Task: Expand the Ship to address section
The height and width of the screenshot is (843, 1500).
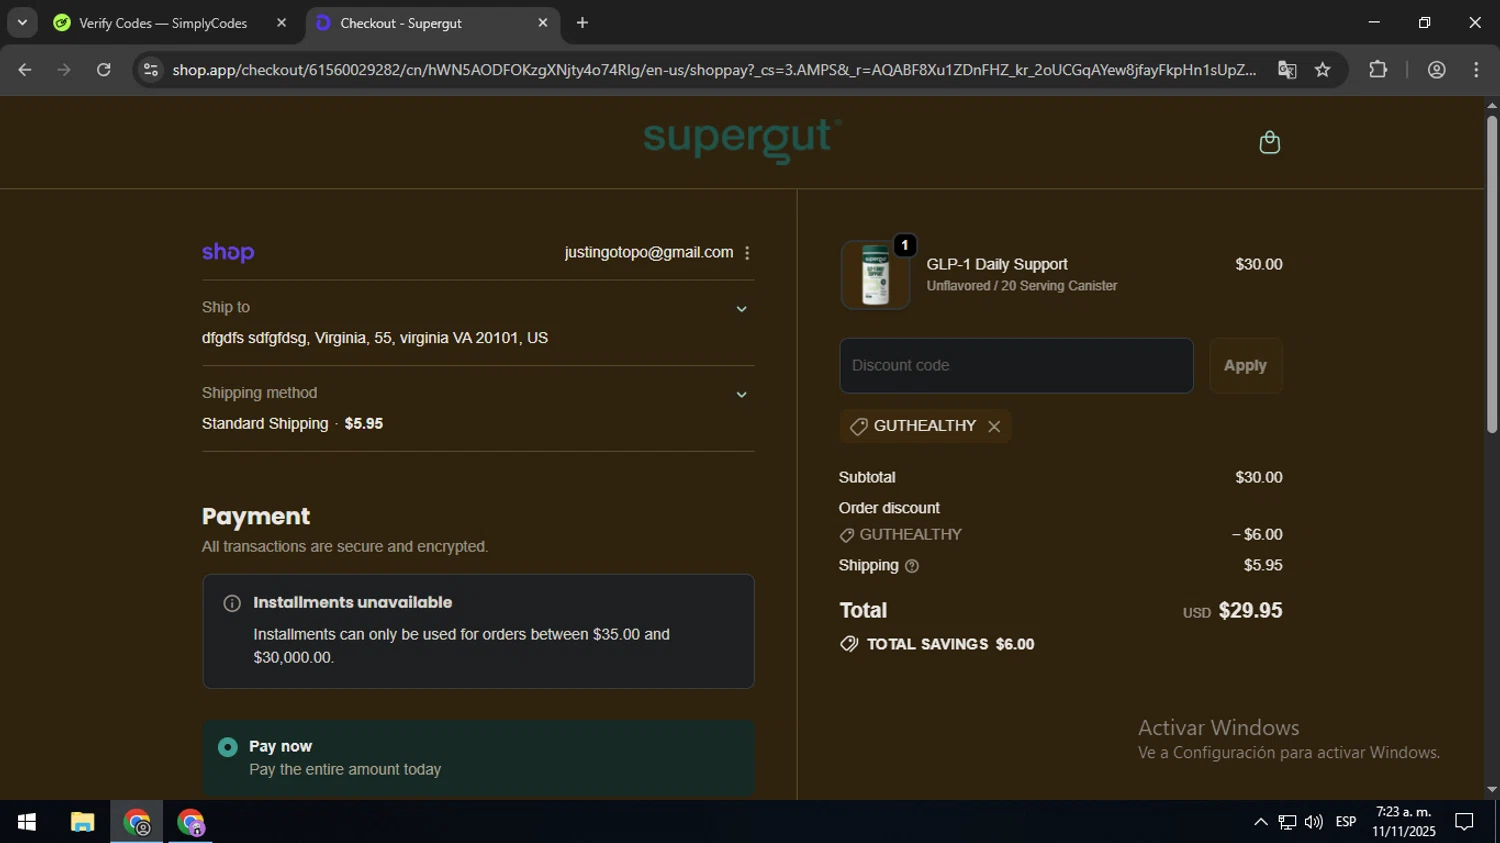Action: tap(741, 309)
